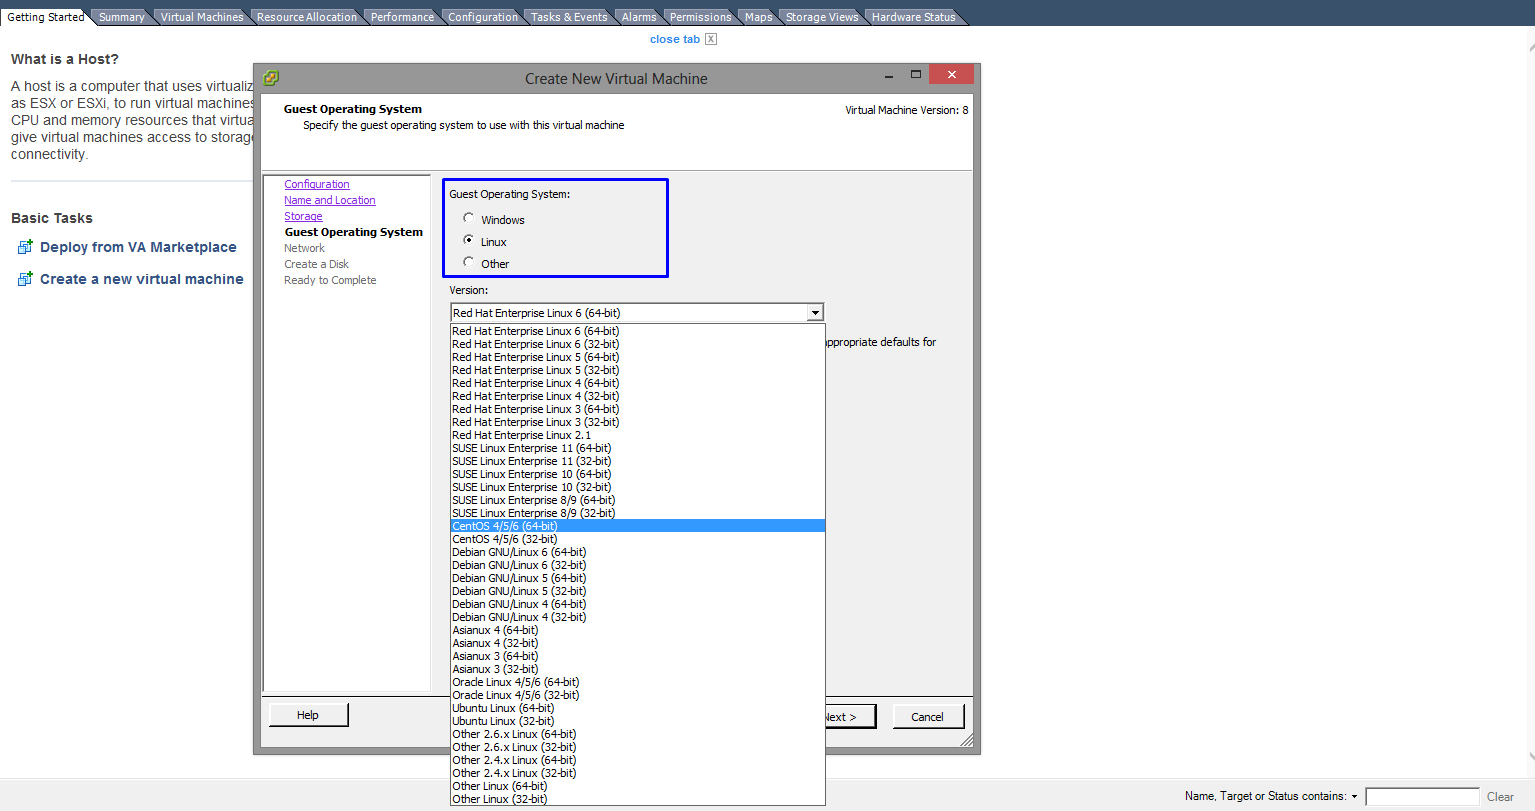Click the status filter text input field
This screenshot has width=1535, height=811.
click(1421, 797)
